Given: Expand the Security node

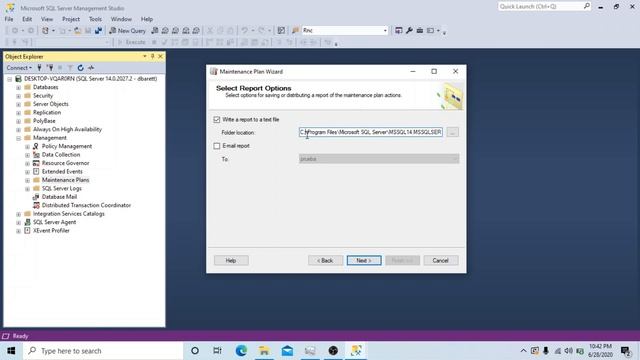Looking at the screenshot, I should [x=18, y=96].
